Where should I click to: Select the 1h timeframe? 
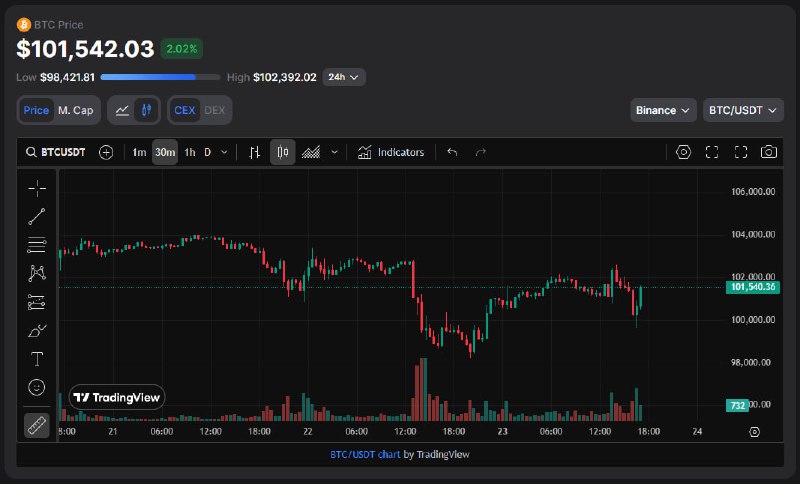[x=190, y=152]
